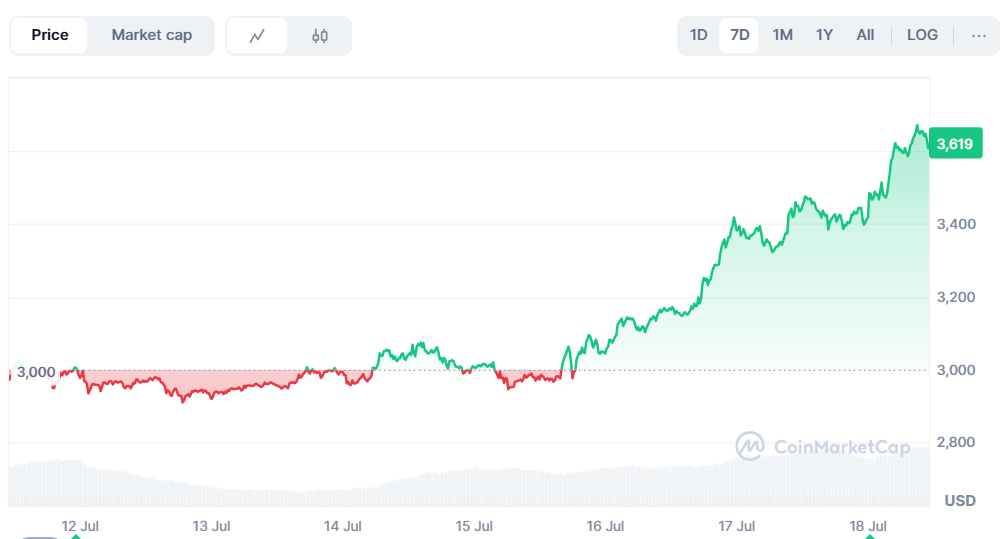
Task: Open the three-dot more options menu
Action: pyautogui.click(x=978, y=35)
